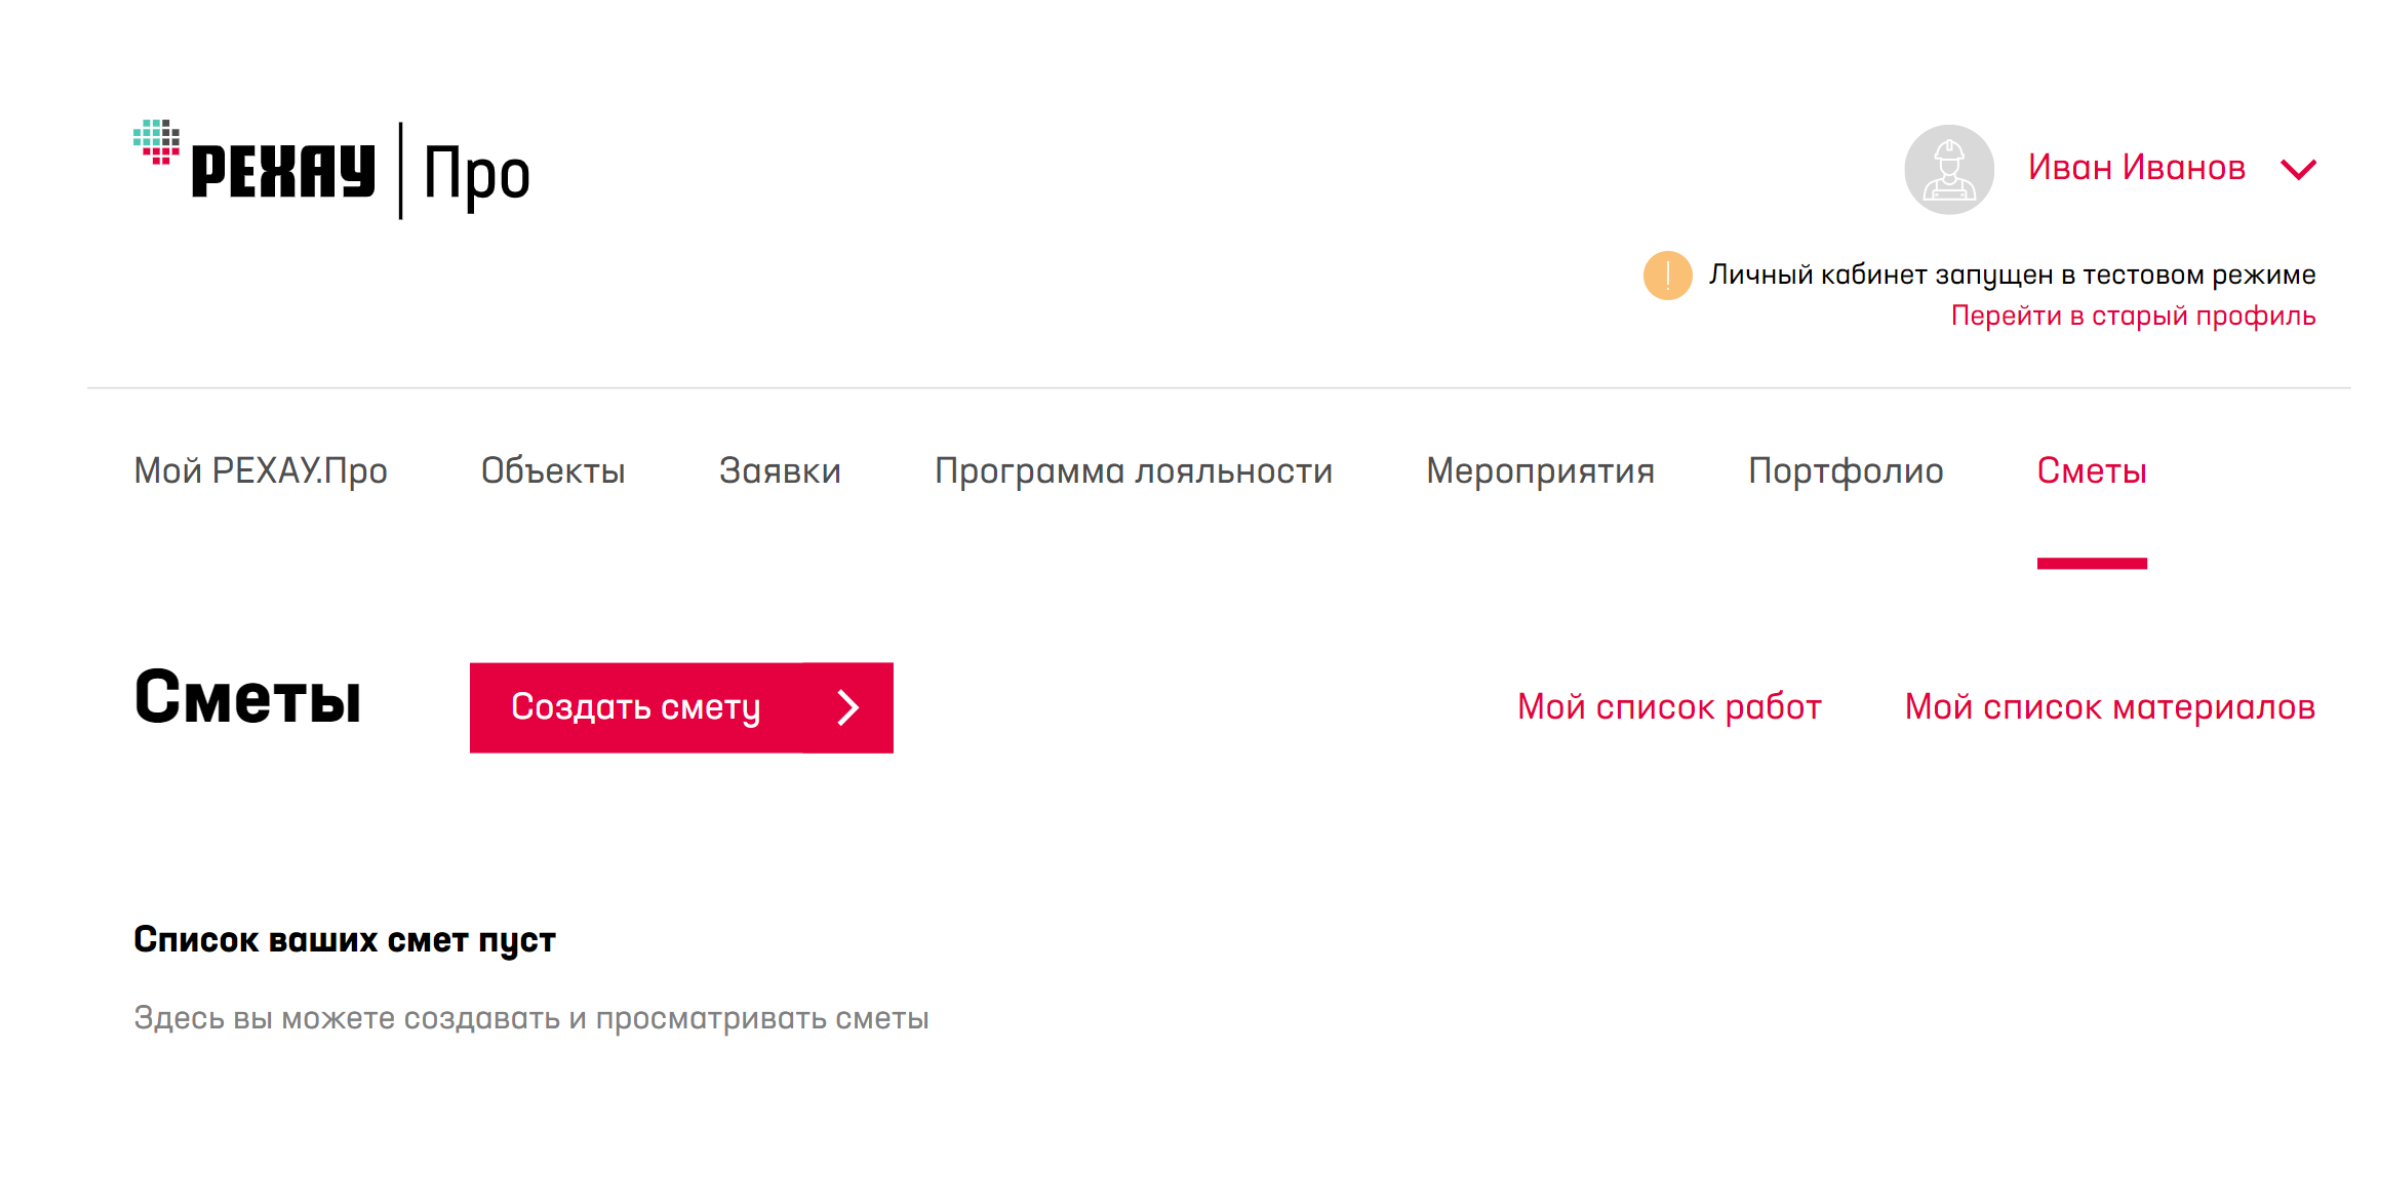Expand the user menu chevron arrow

point(2298,169)
